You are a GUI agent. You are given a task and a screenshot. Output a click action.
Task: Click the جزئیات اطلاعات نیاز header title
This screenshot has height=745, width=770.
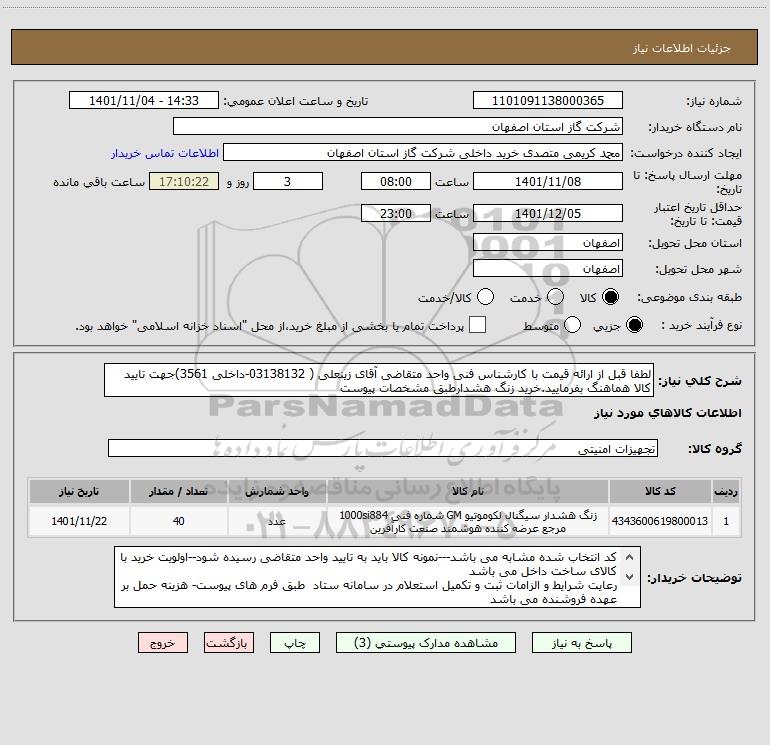[682, 48]
